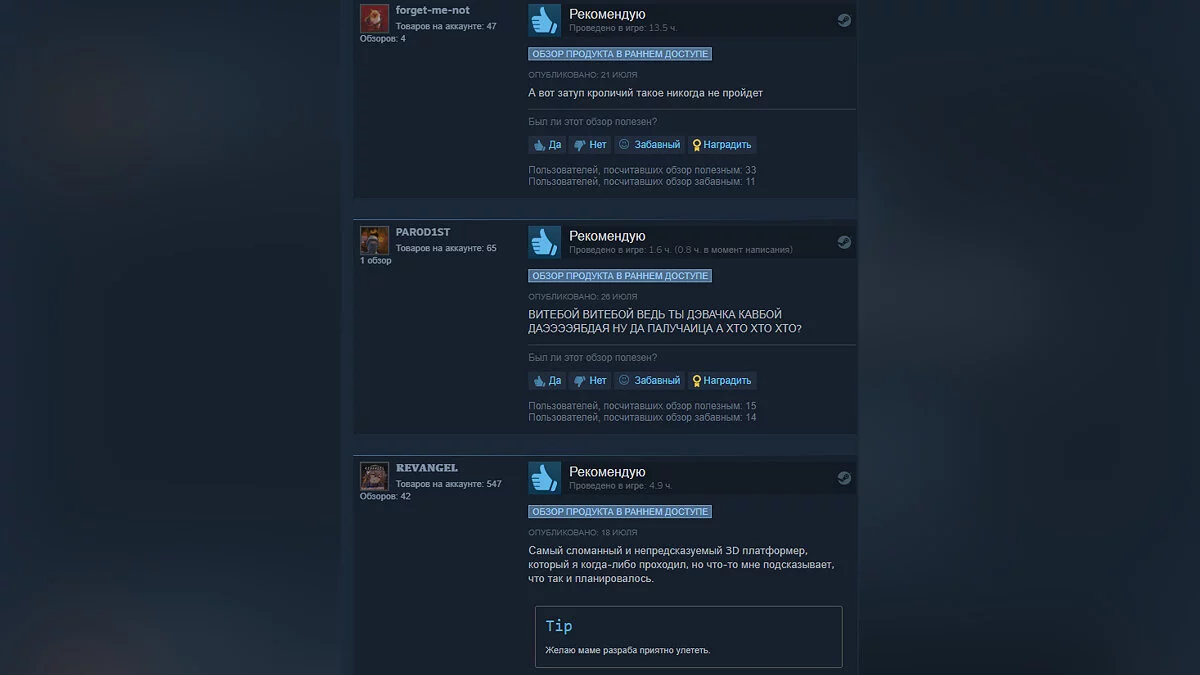Vote Нет on PAROD1ST's review

[590, 381]
